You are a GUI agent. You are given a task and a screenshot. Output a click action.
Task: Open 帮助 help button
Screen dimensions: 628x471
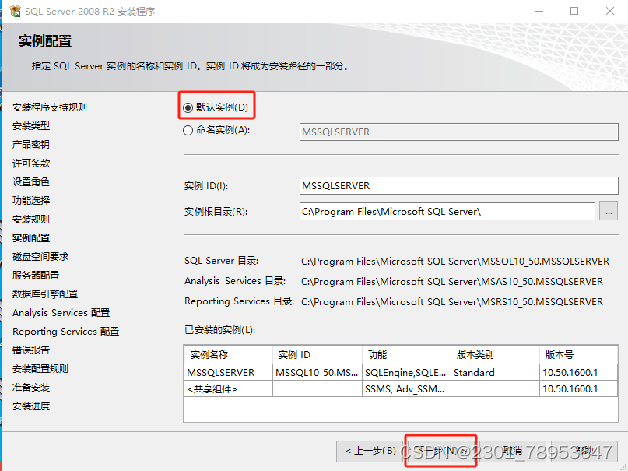[x=585, y=451]
